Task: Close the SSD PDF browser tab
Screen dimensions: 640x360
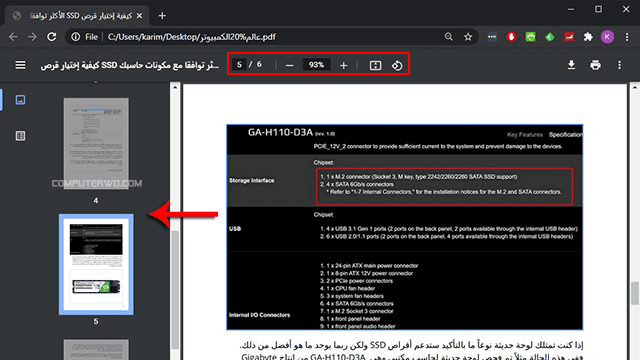Action: tap(140, 16)
